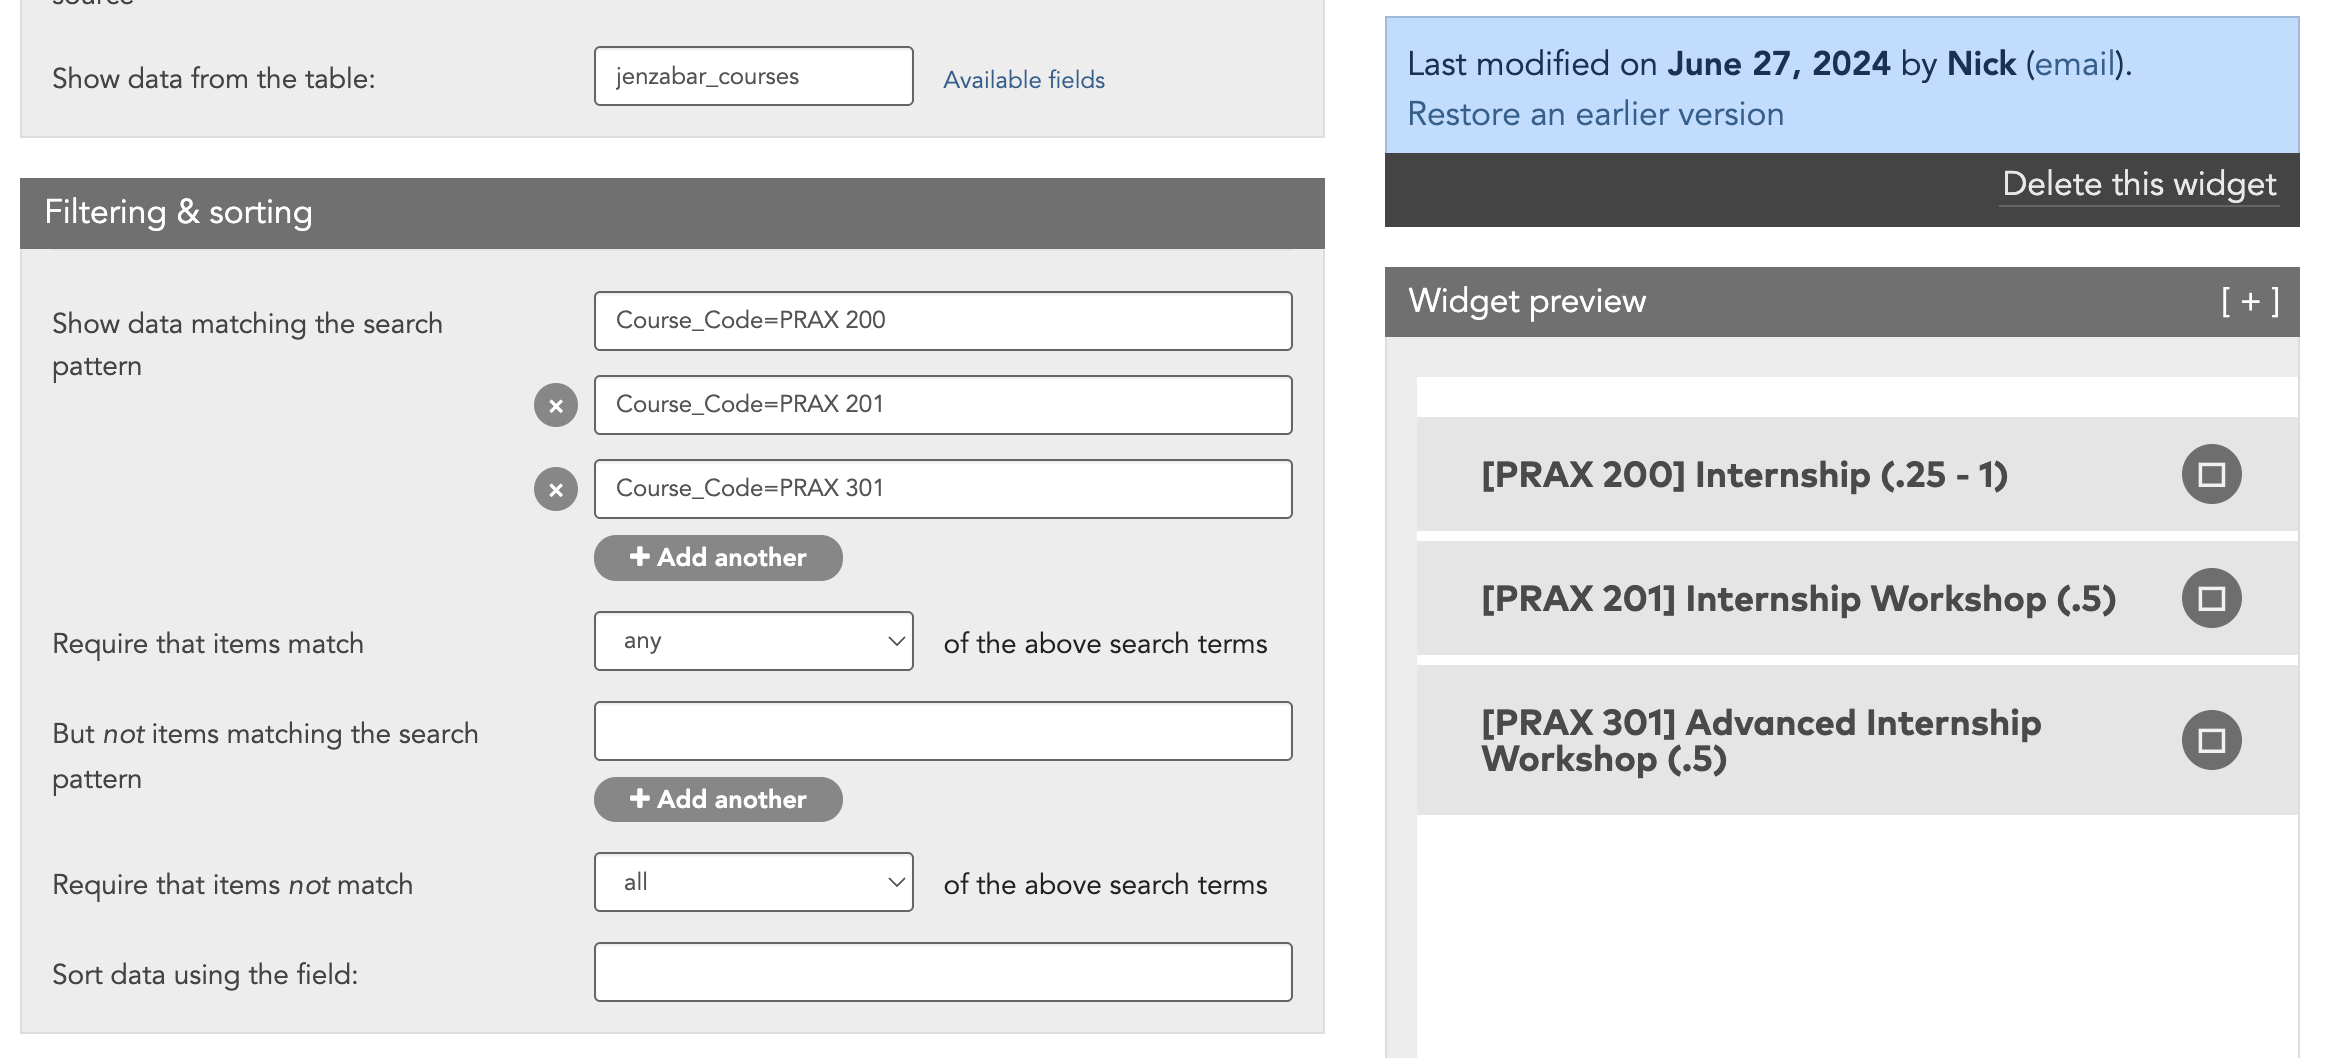Edit the Course_Code=PRAX 201 pattern field
The height and width of the screenshot is (1058, 2344).
pos(942,405)
